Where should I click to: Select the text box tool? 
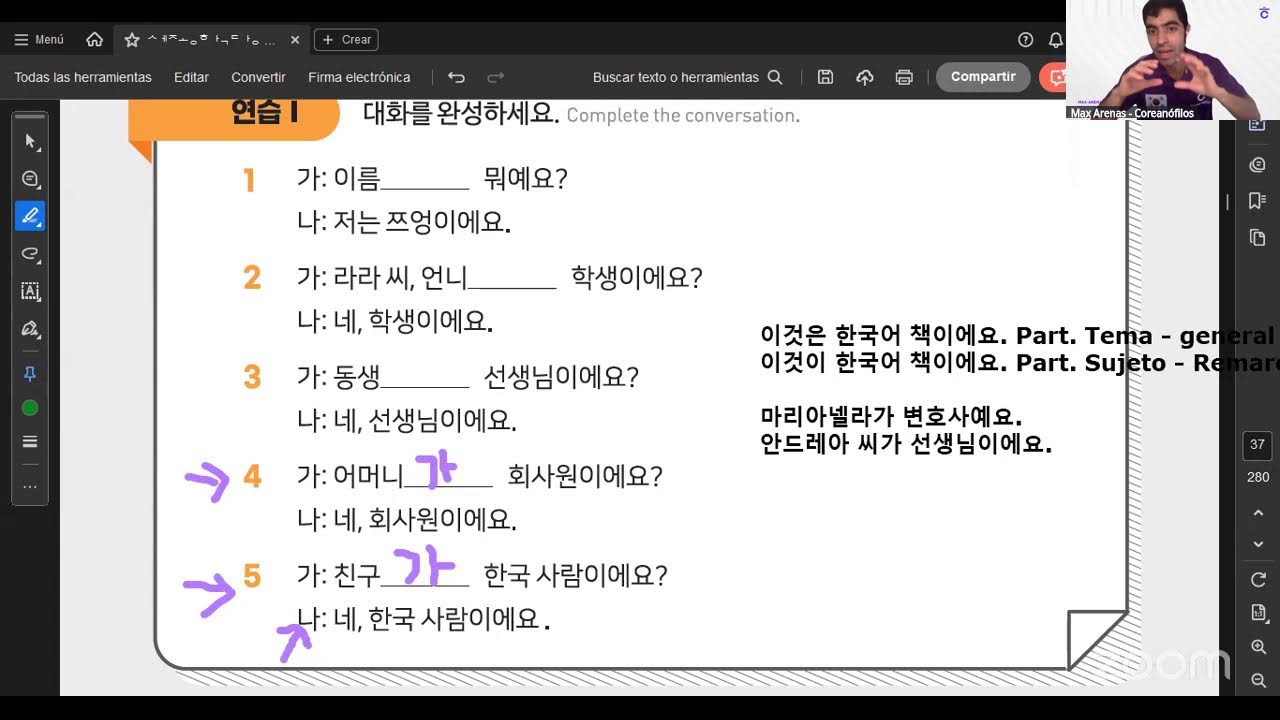(x=30, y=292)
